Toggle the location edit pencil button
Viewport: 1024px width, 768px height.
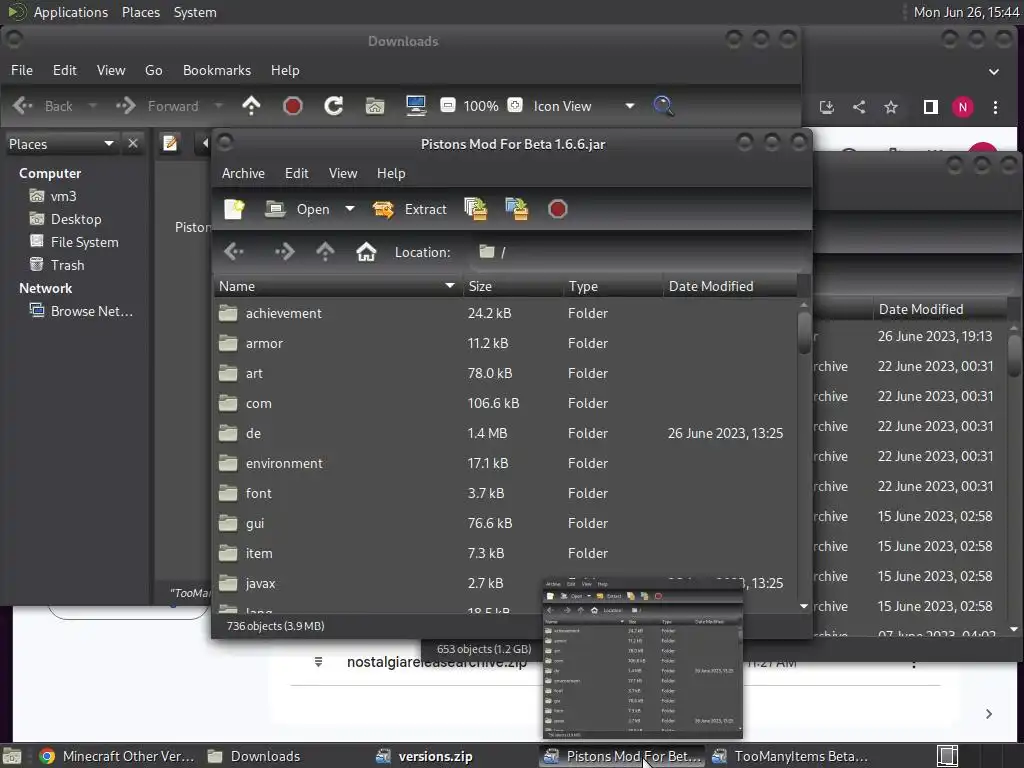click(x=170, y=143)
